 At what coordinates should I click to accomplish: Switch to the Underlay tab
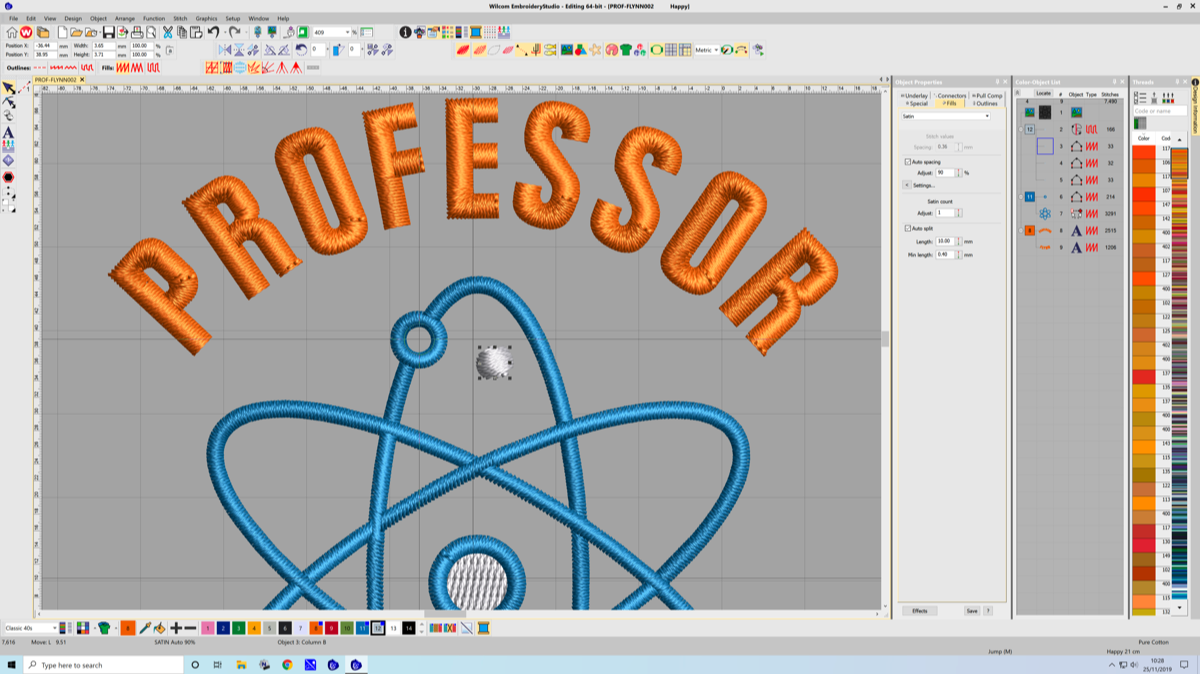coord(914,96)
